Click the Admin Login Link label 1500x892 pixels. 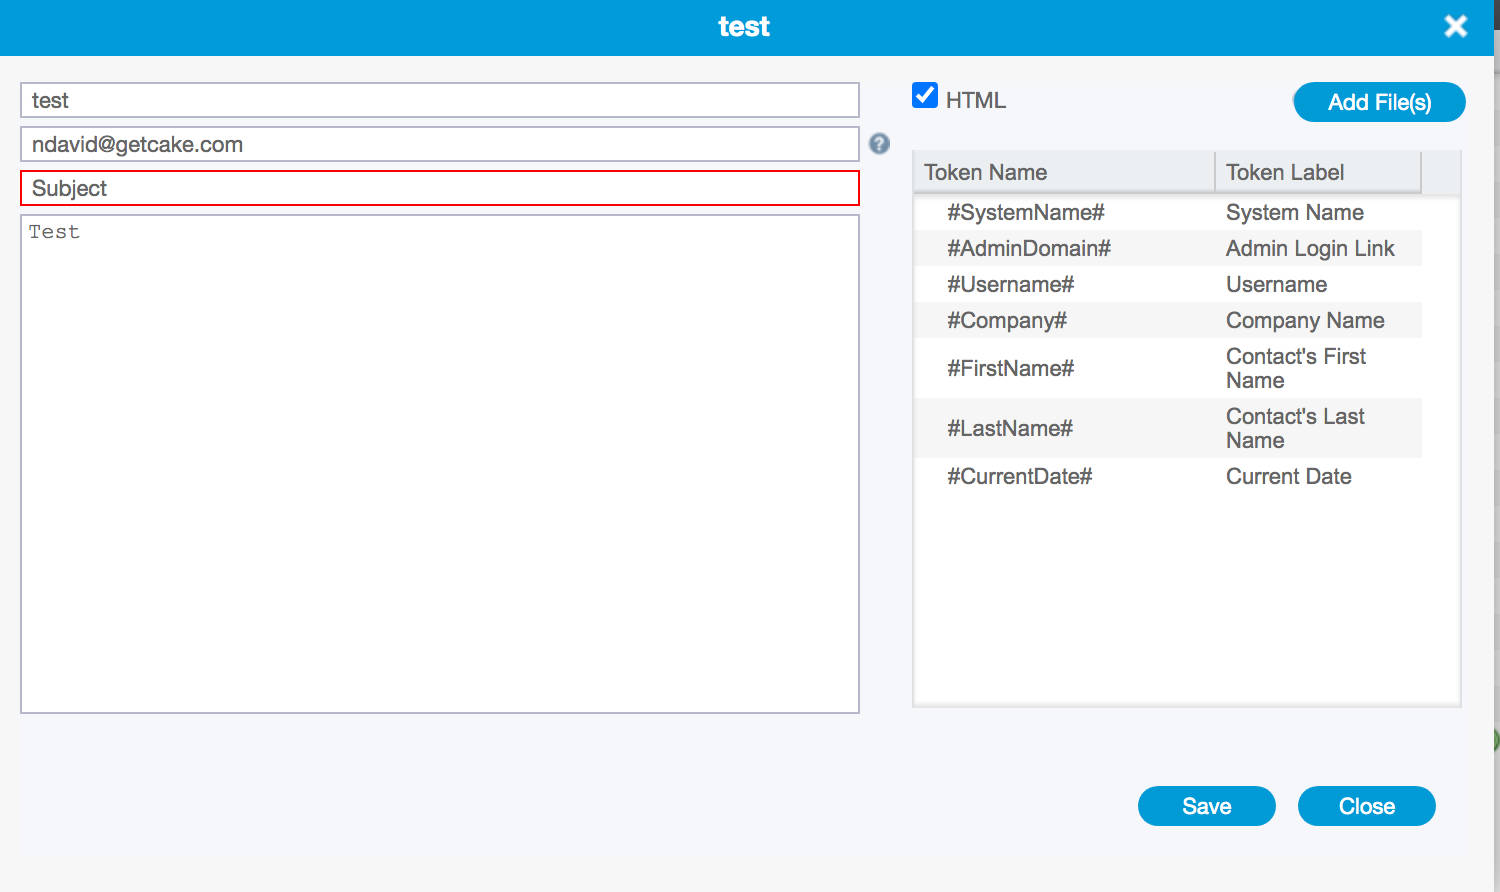tap(1309, 249)
